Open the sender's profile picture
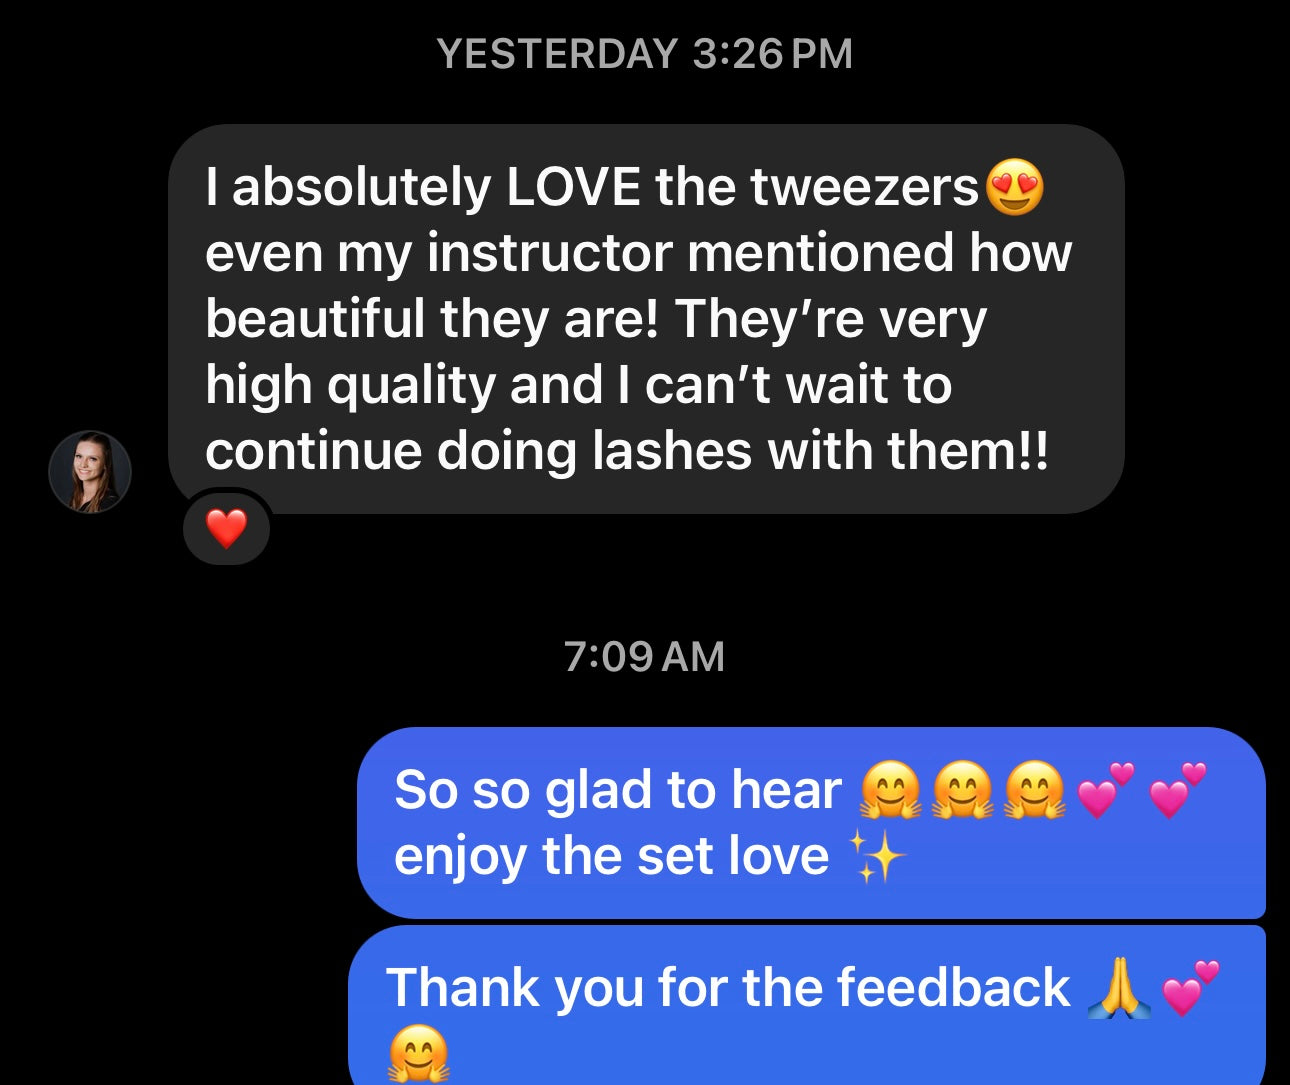This screenshot has width=1290, height=1085. pos(90,472)
